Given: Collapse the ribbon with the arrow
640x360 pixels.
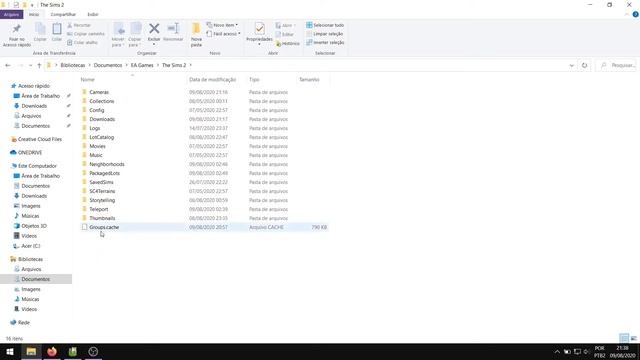Looking at the screenshot, I should (627, 14).
